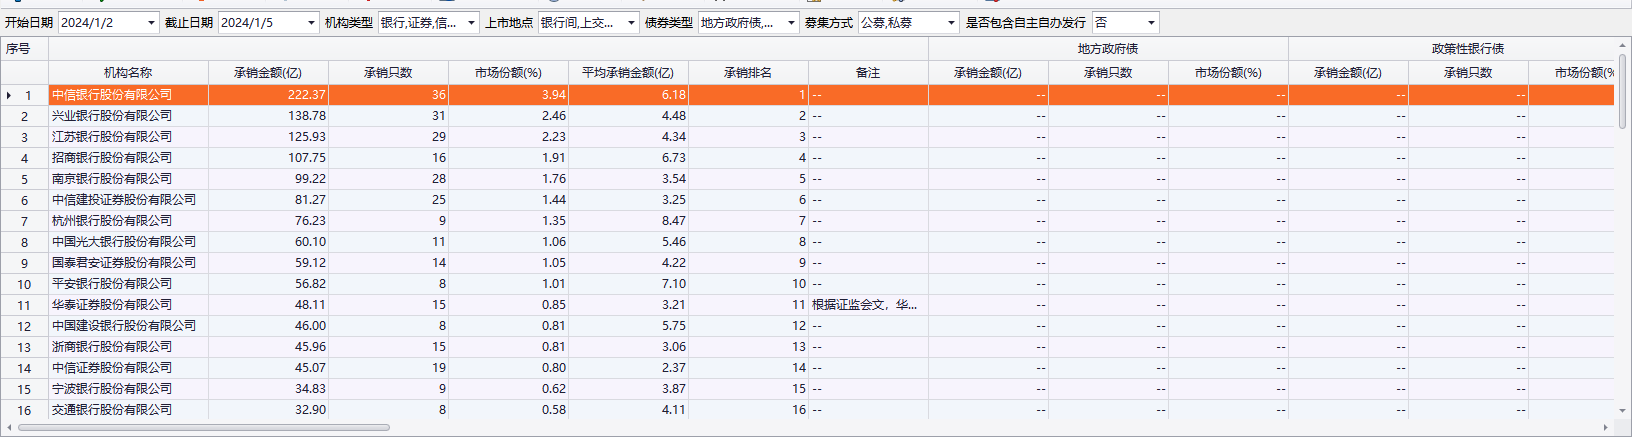Expand the 机构类型 dropdown
This screenshot has height=437, width=1632.
click(x=471, y=23)
